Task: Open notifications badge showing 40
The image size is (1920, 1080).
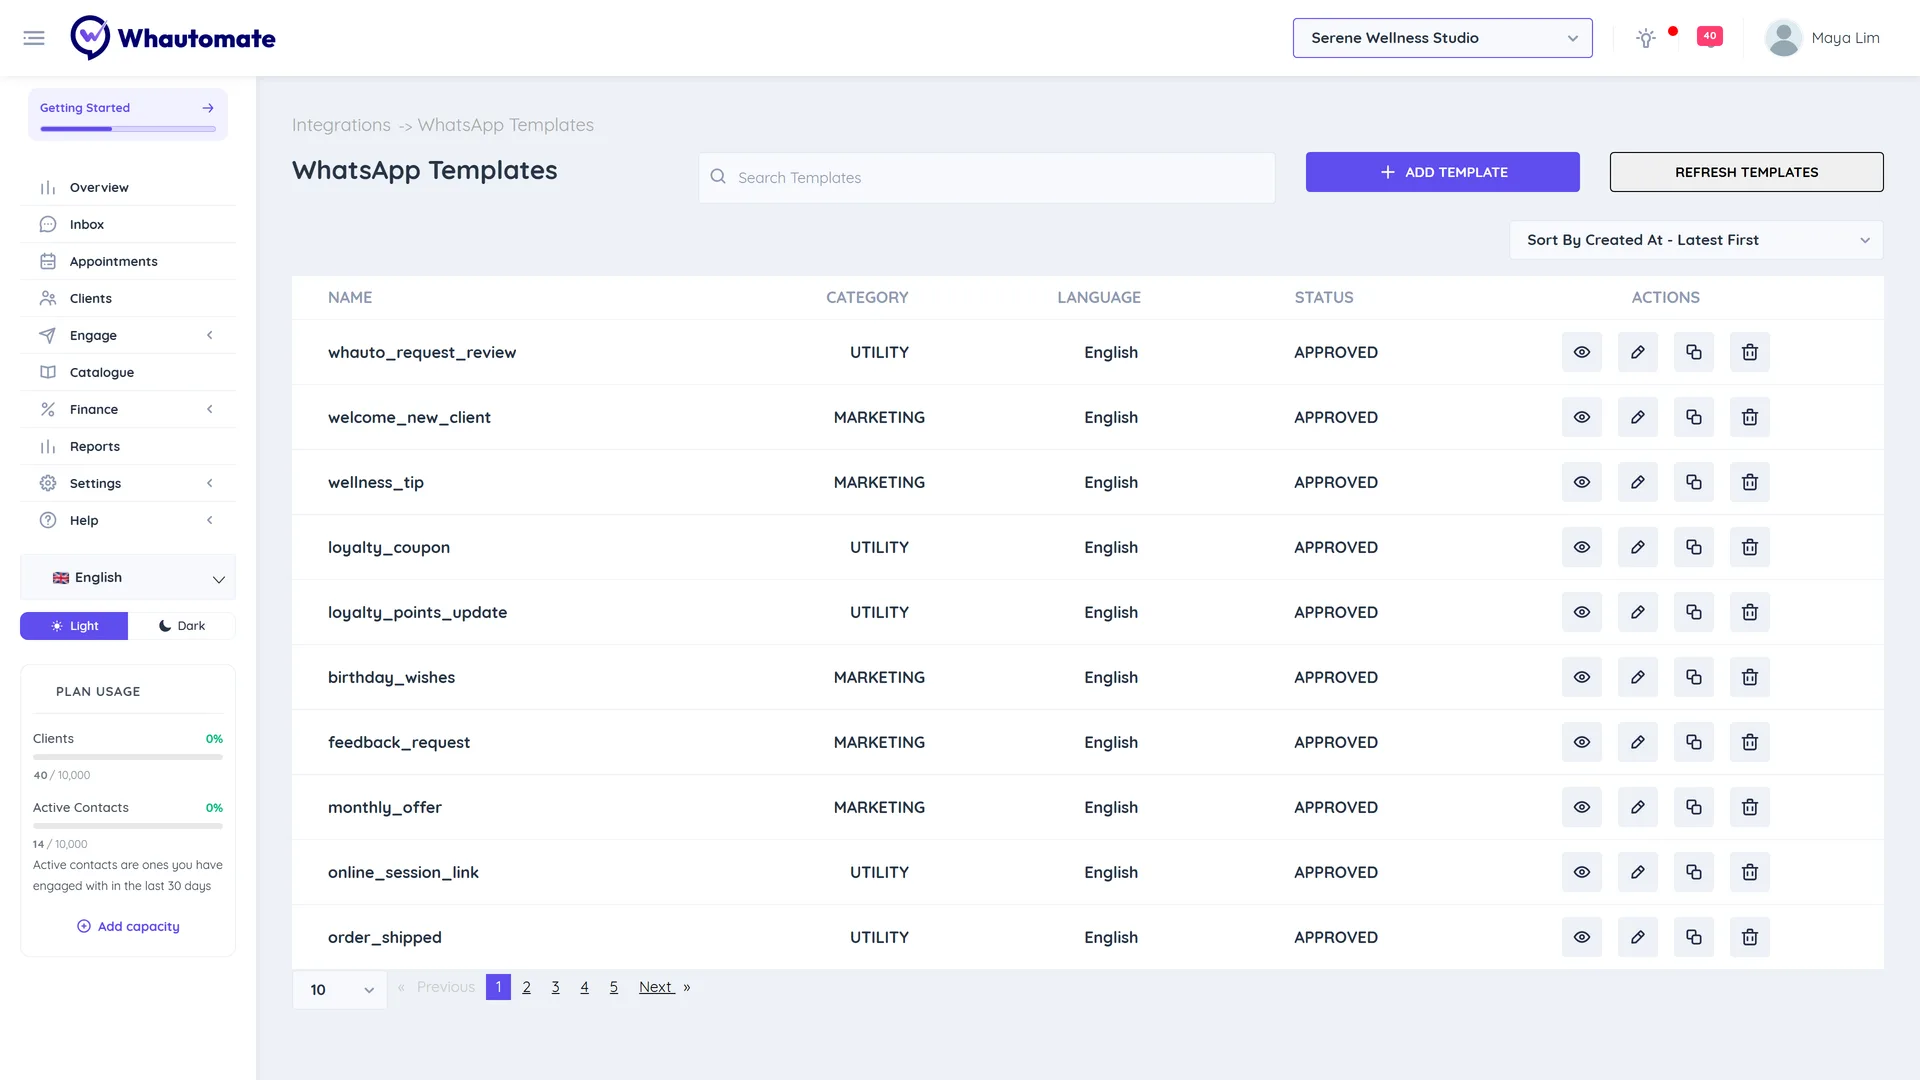Action: coord(1710,37)
